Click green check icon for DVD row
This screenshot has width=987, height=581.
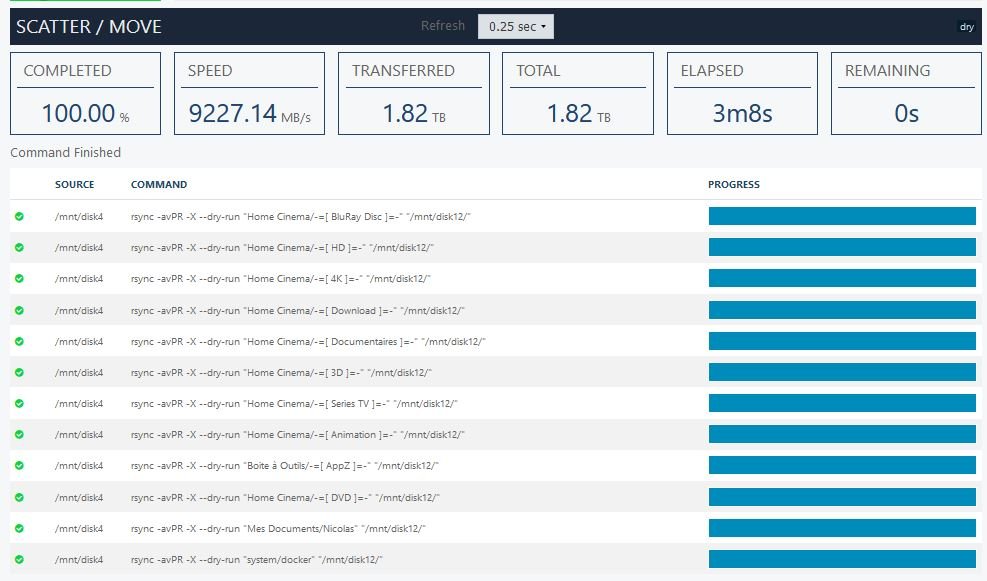click(x=20, y=497)
